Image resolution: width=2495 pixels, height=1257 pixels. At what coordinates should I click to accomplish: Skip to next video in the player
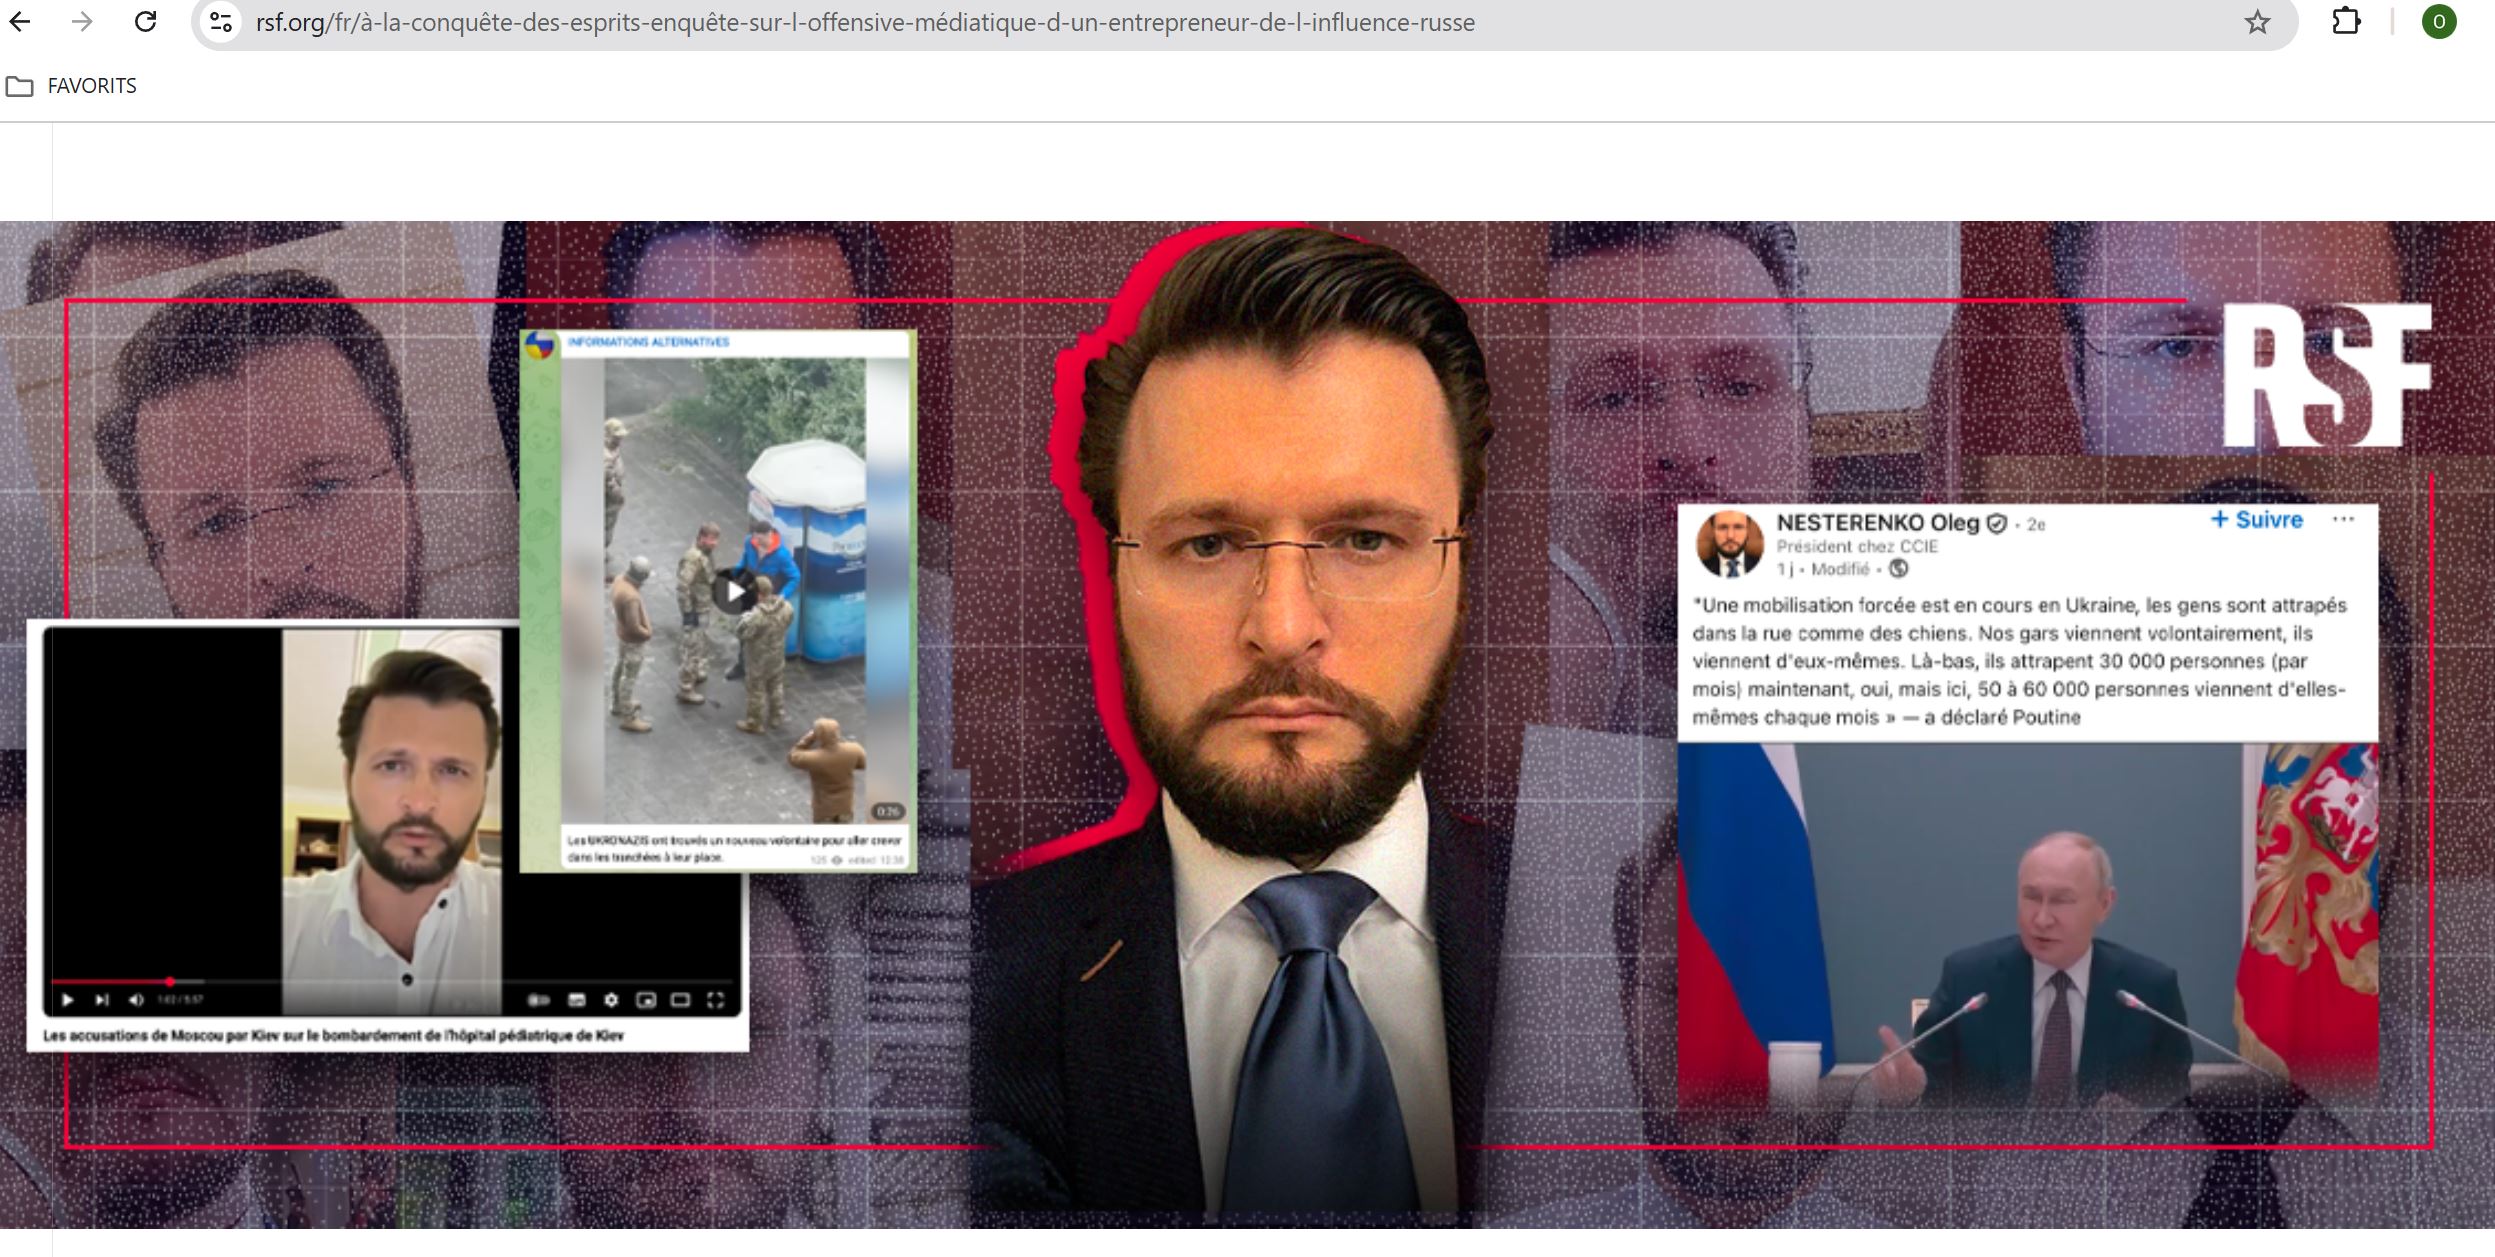point(102,1000)
